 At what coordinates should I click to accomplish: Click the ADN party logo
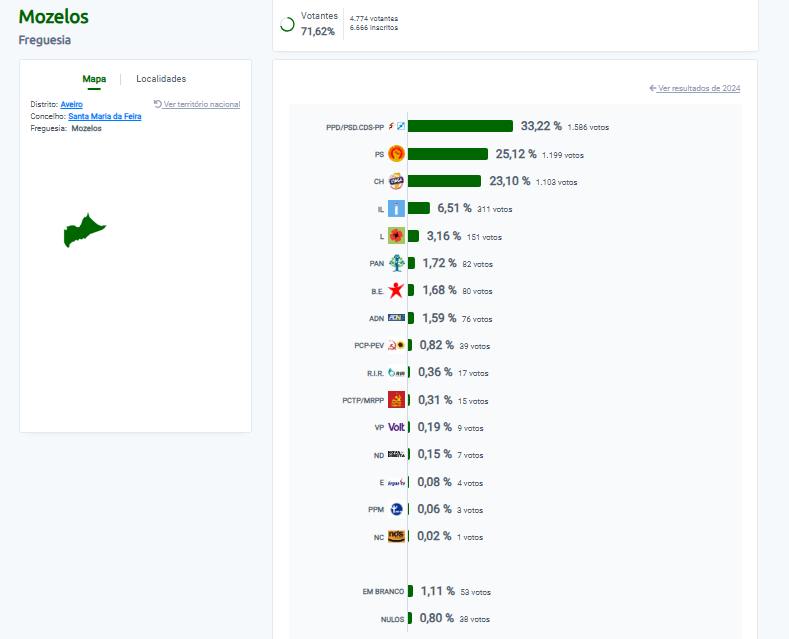(x=397, y=318)
